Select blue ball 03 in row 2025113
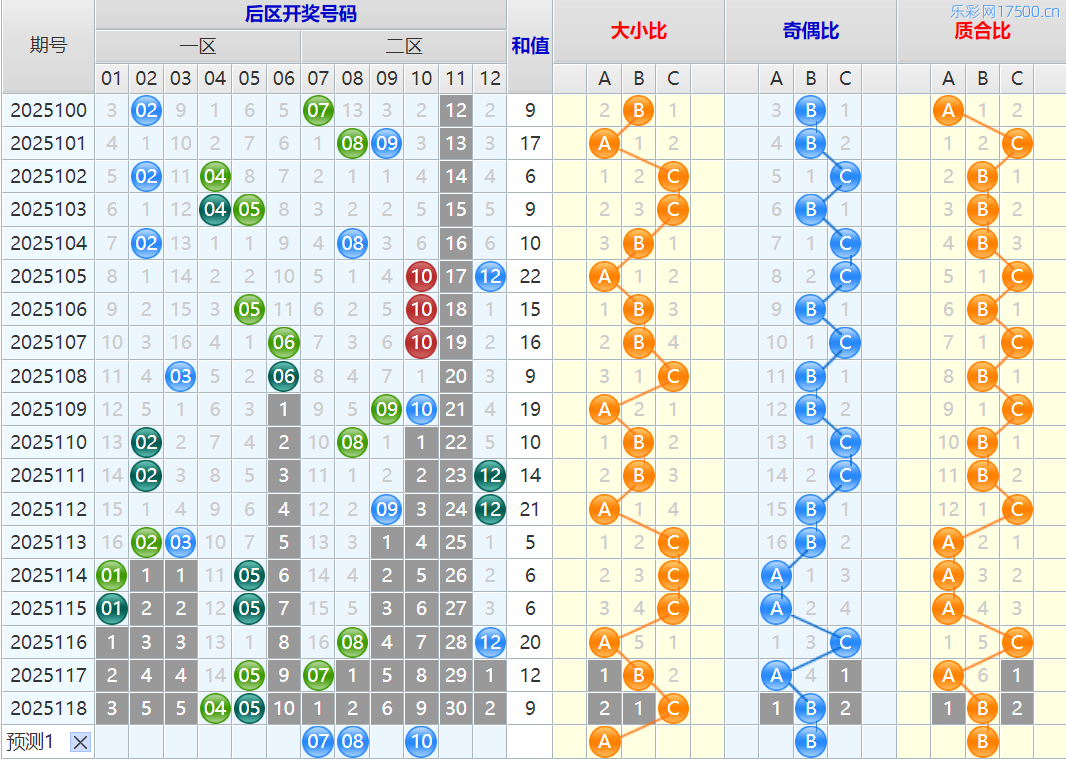 [x=180, y=543]
